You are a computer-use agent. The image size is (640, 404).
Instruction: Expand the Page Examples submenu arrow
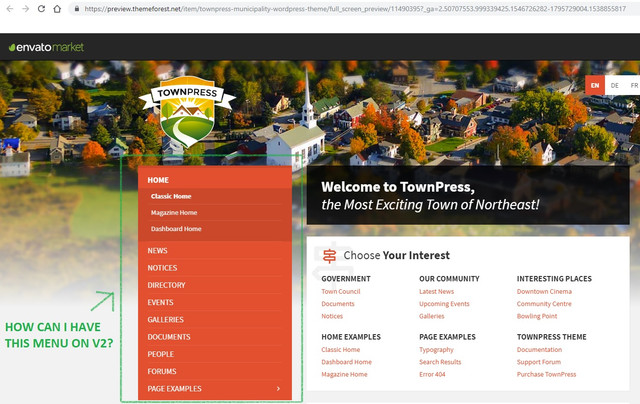click(x=278, y=388)
